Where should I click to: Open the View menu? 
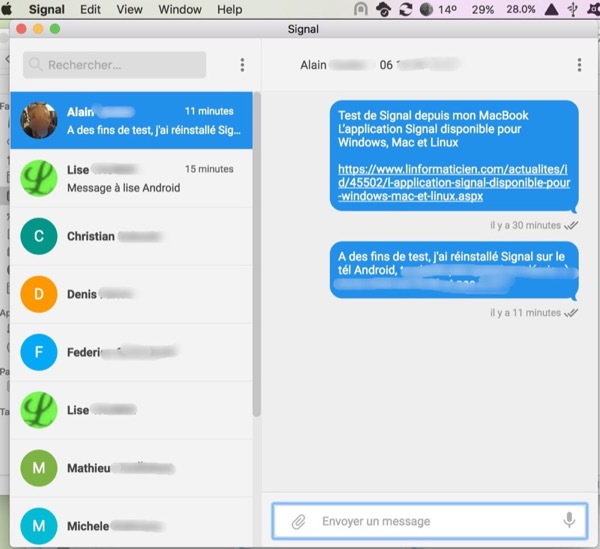tap(129, 9)
